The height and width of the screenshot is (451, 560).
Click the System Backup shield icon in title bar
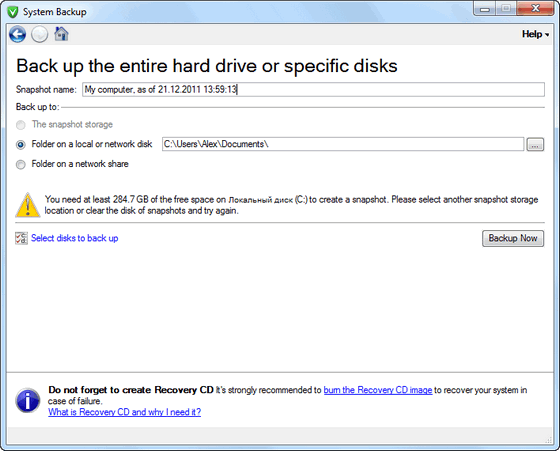12,12
